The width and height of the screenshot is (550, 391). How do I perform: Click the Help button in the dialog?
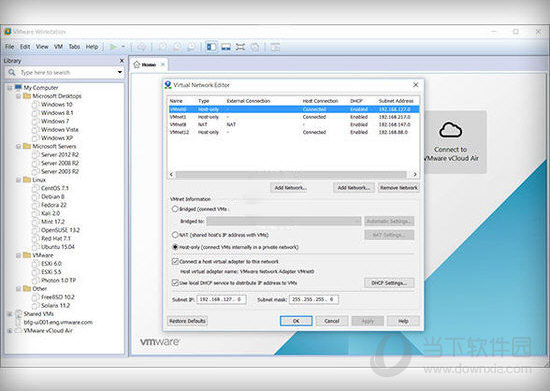403,321
